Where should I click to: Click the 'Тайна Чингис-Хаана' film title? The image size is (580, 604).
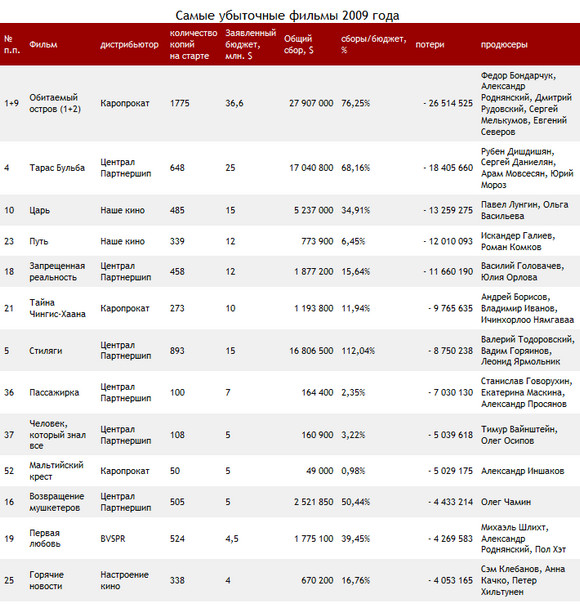pos(57,309)
